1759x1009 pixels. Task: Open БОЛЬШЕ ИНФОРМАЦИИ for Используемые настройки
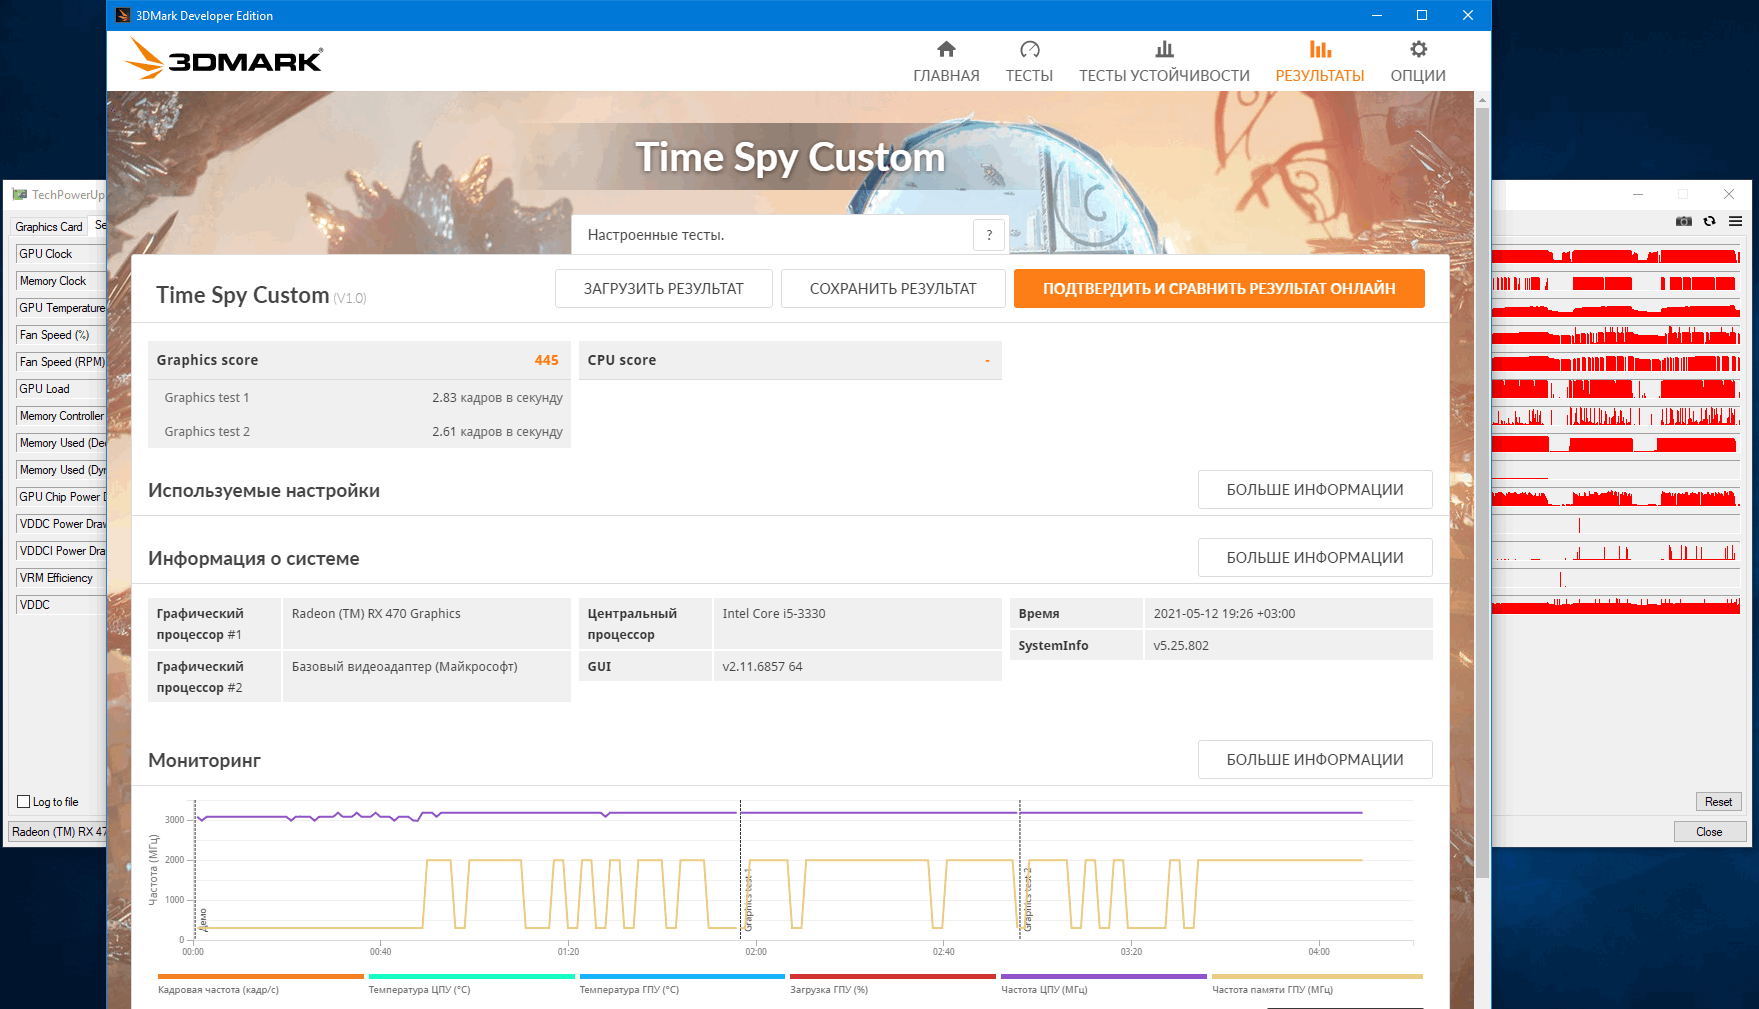[1315, 490]
